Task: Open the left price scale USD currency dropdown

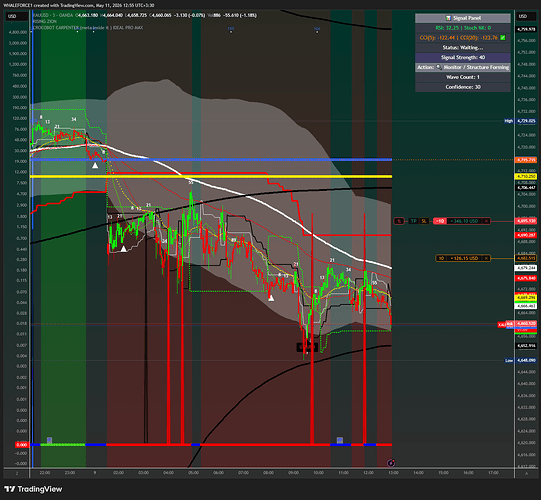Action: pos(12,16)
